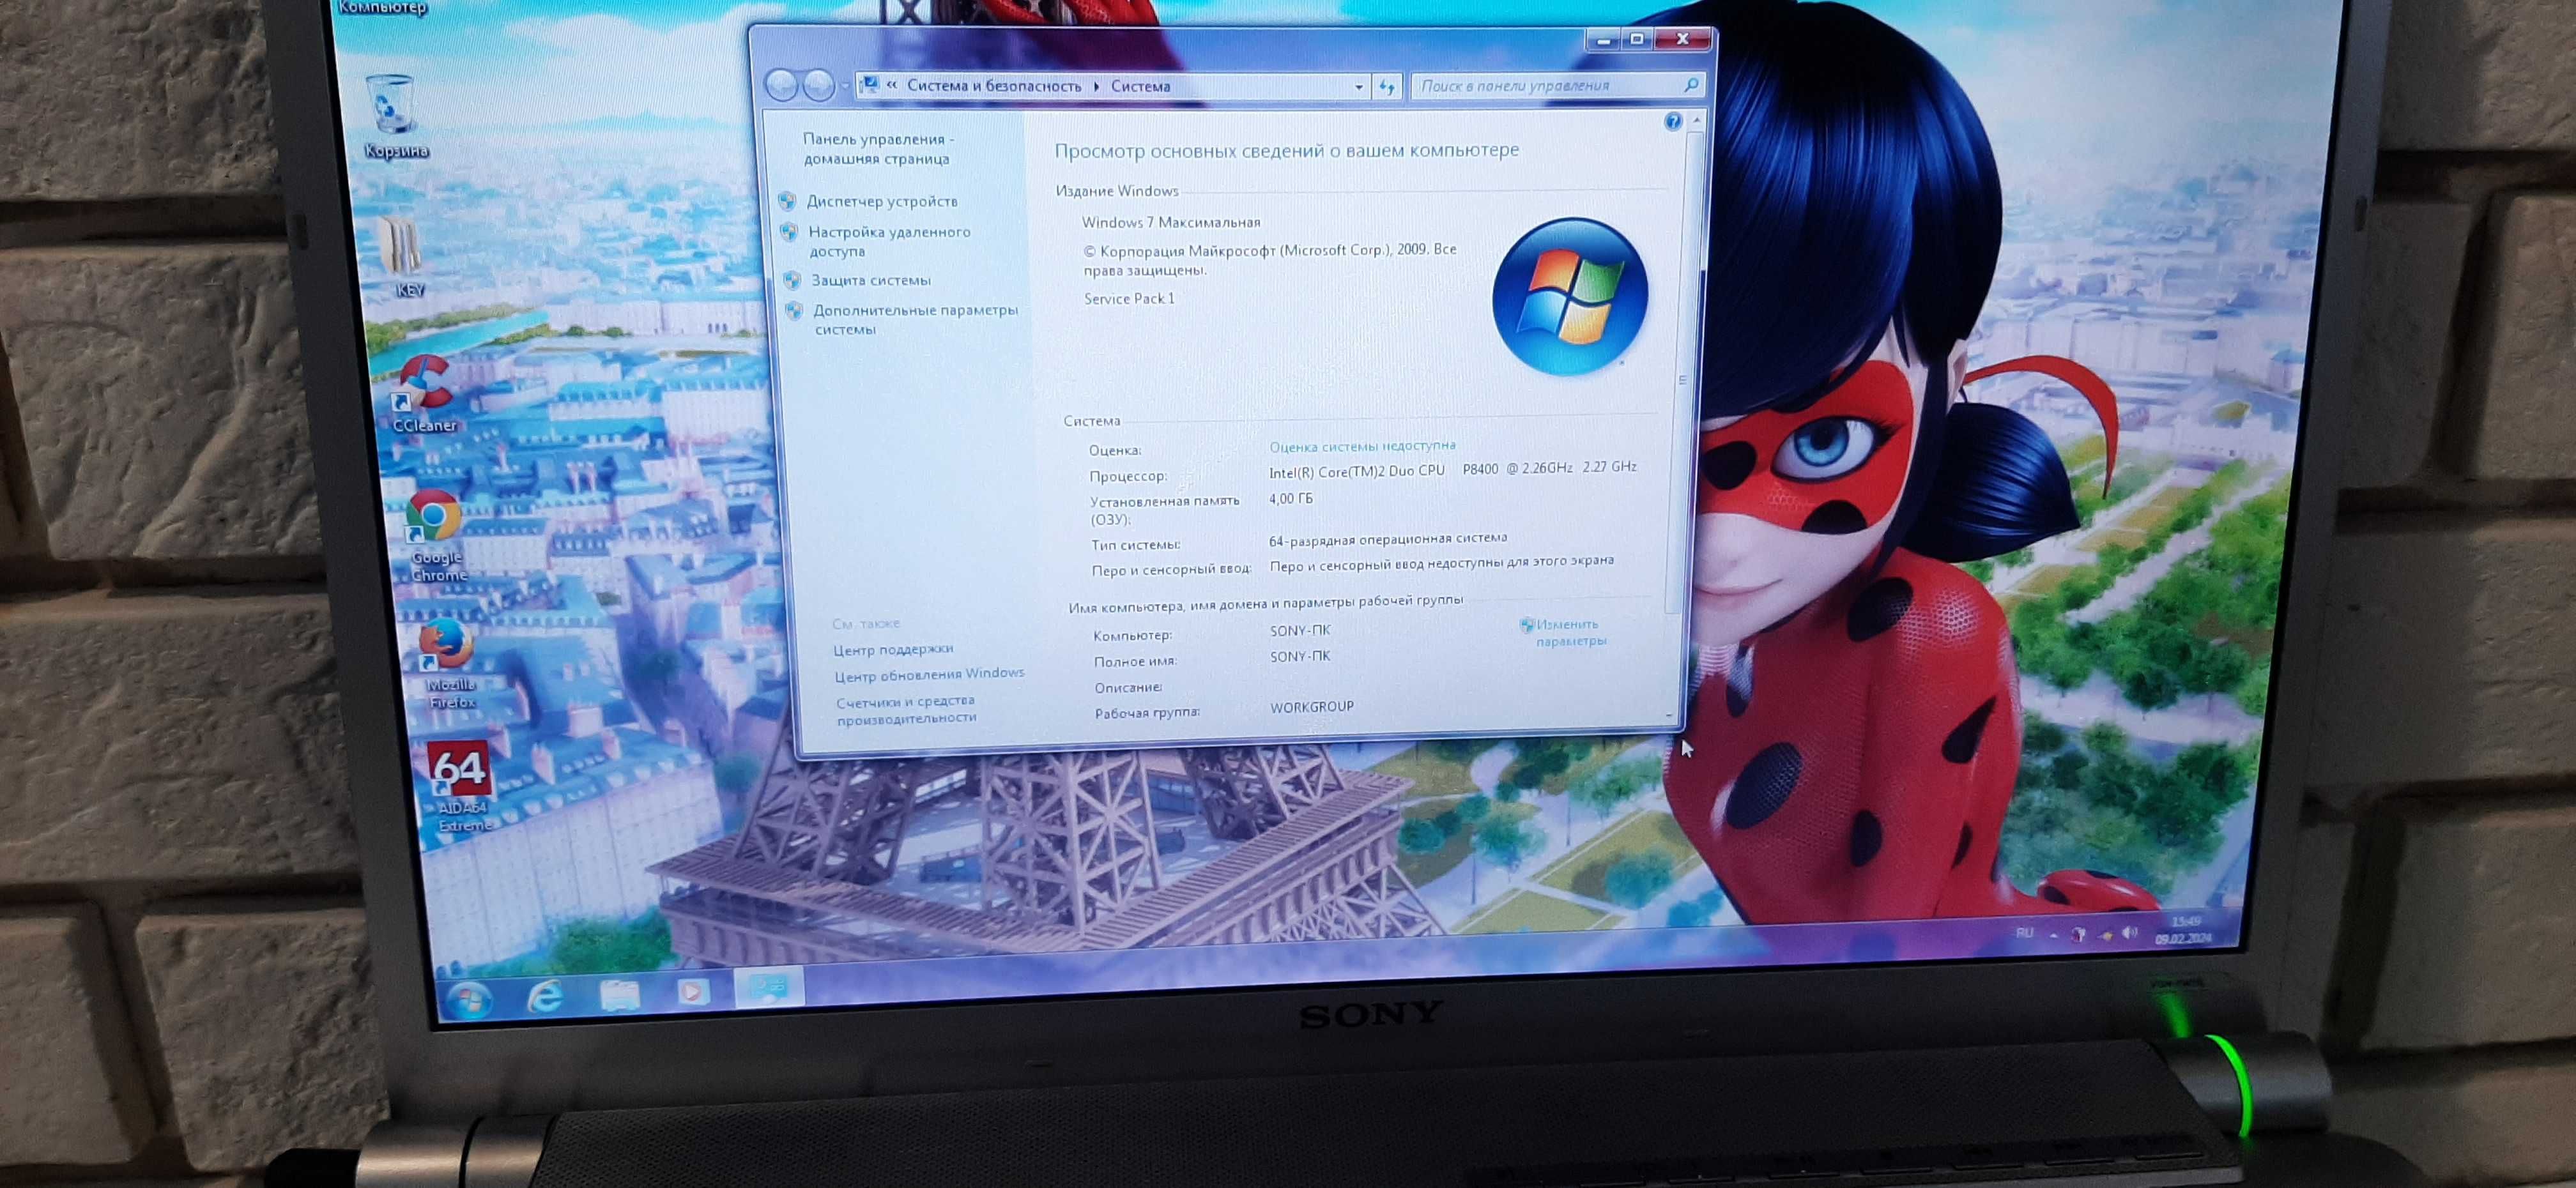Image resolution: width=2576 pixels, height=1188 pixels.
Task: Click the processor Intel Core2 Duo P8400 value
Action: pyautogui.click(x=1453, y=469)
